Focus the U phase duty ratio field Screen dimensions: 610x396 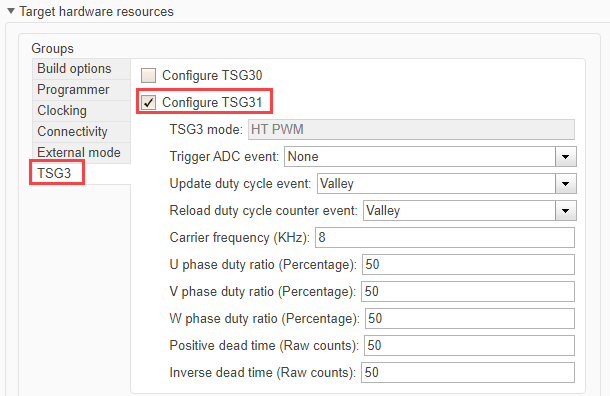tap(468, 265)
